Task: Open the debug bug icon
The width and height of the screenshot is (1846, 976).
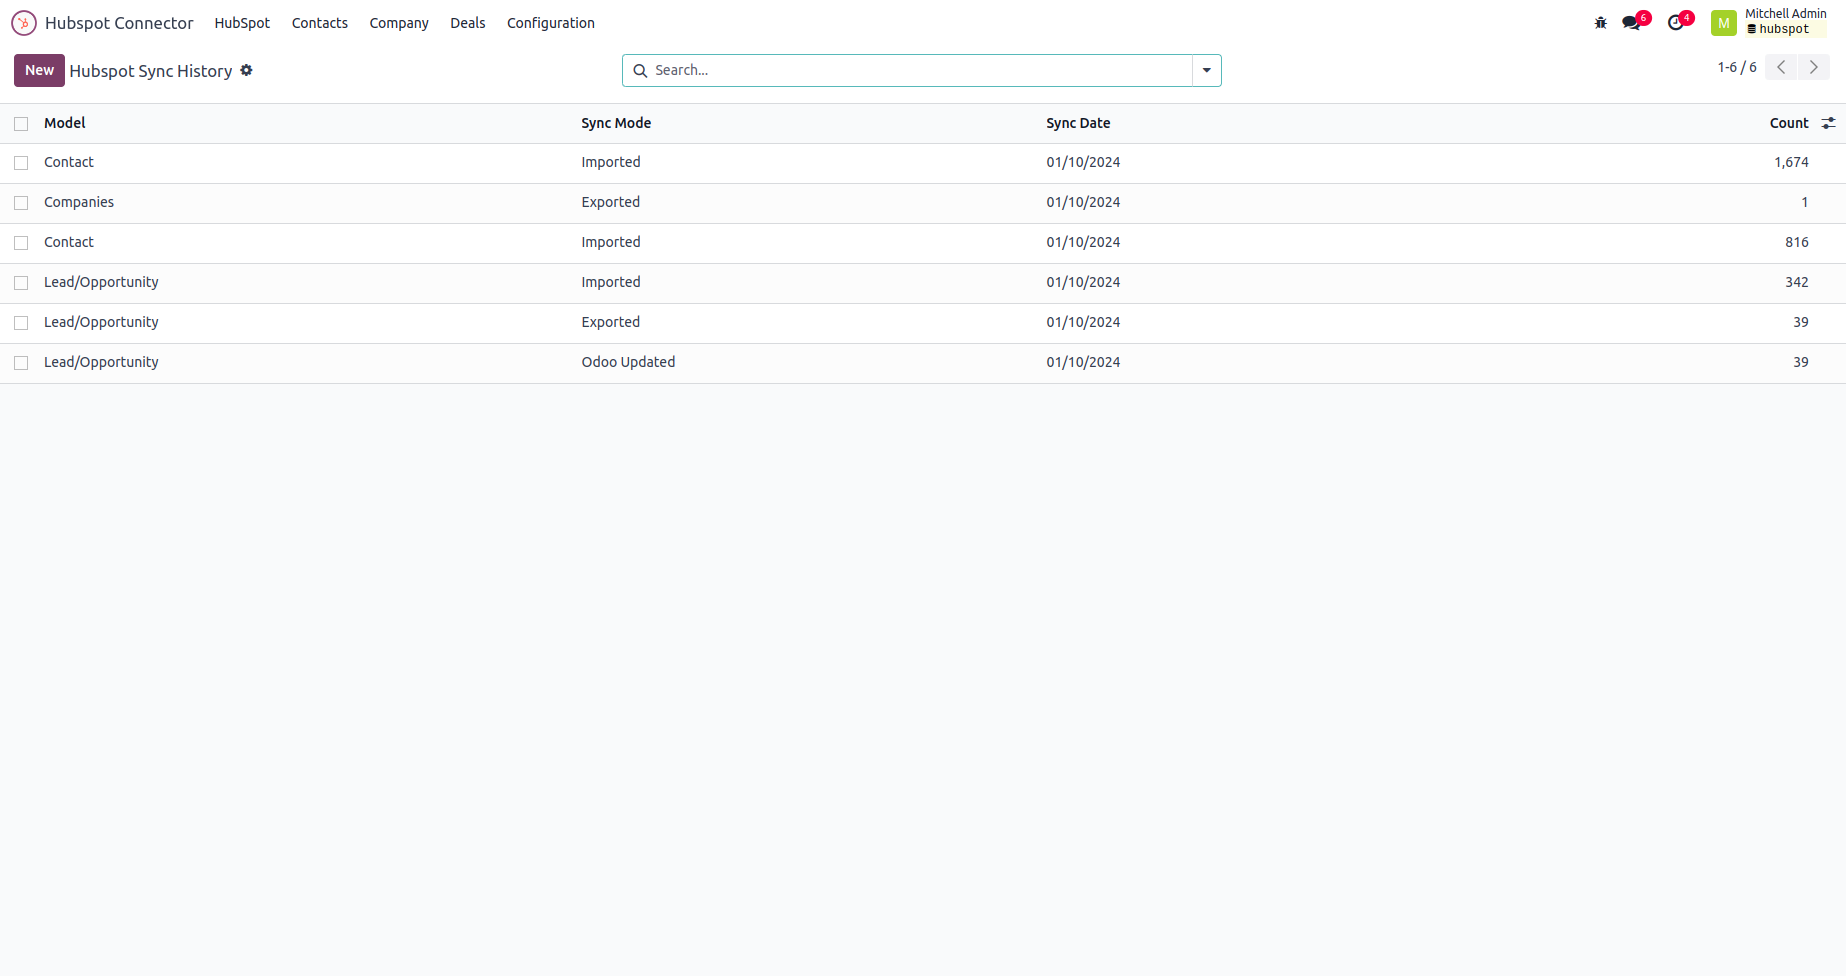Action: 1600,23
